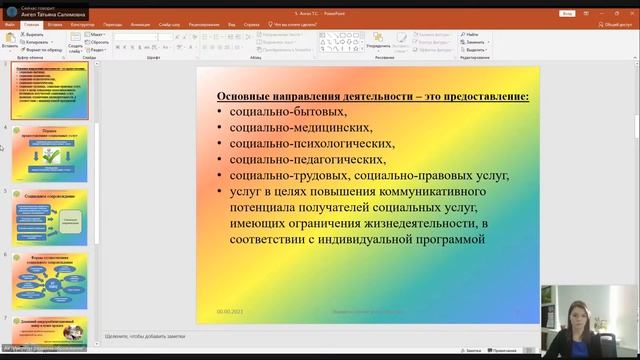The height and width of the screenshot is (360, 640).
Task: Click the font name input box
Action: click(135, 37)
